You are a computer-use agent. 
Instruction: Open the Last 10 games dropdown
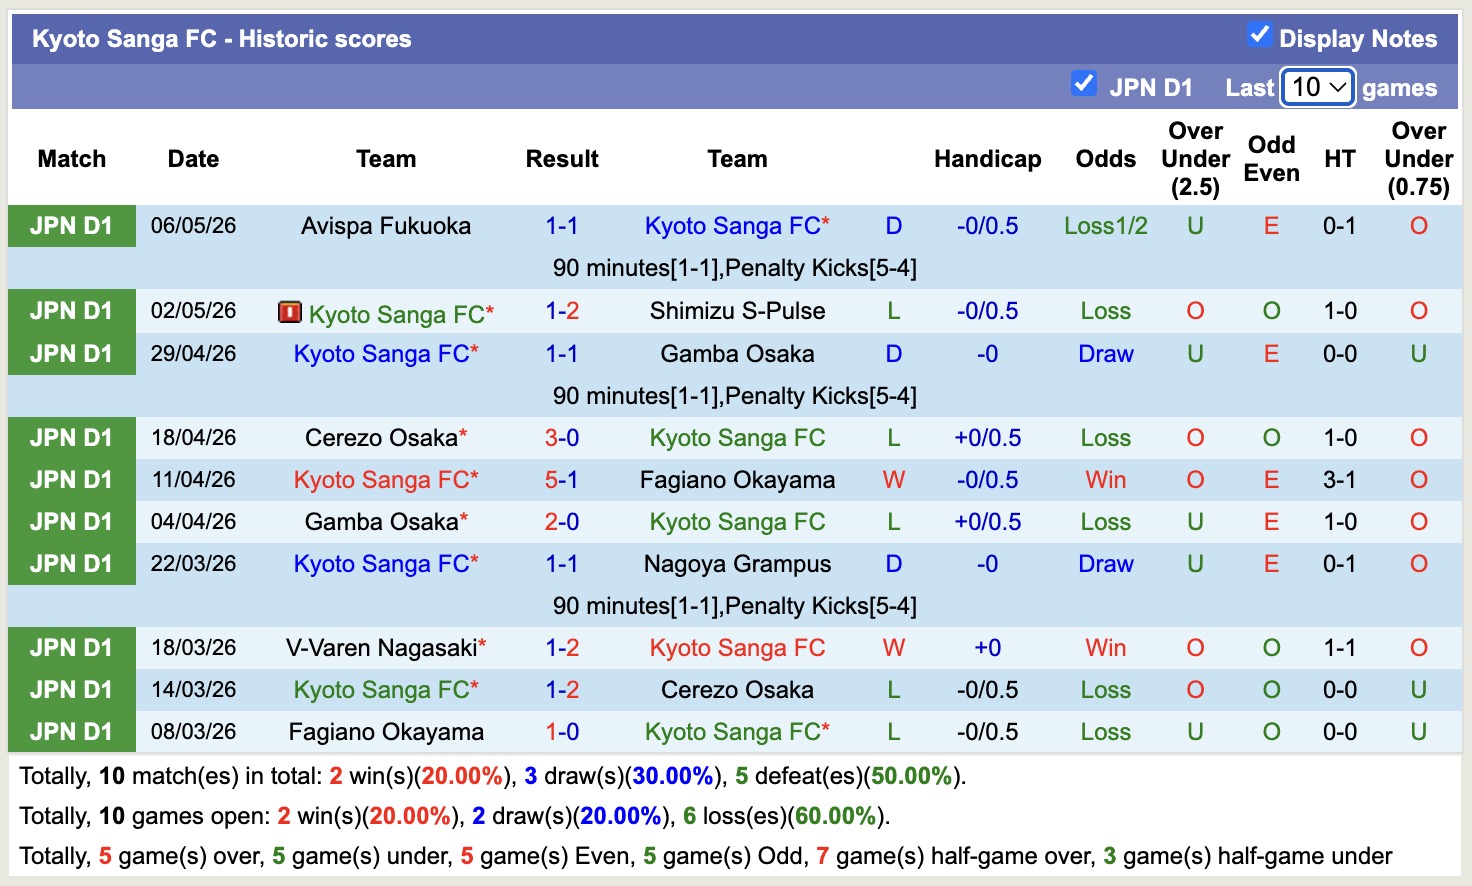pyautogui.click(x=1318, y=87)
